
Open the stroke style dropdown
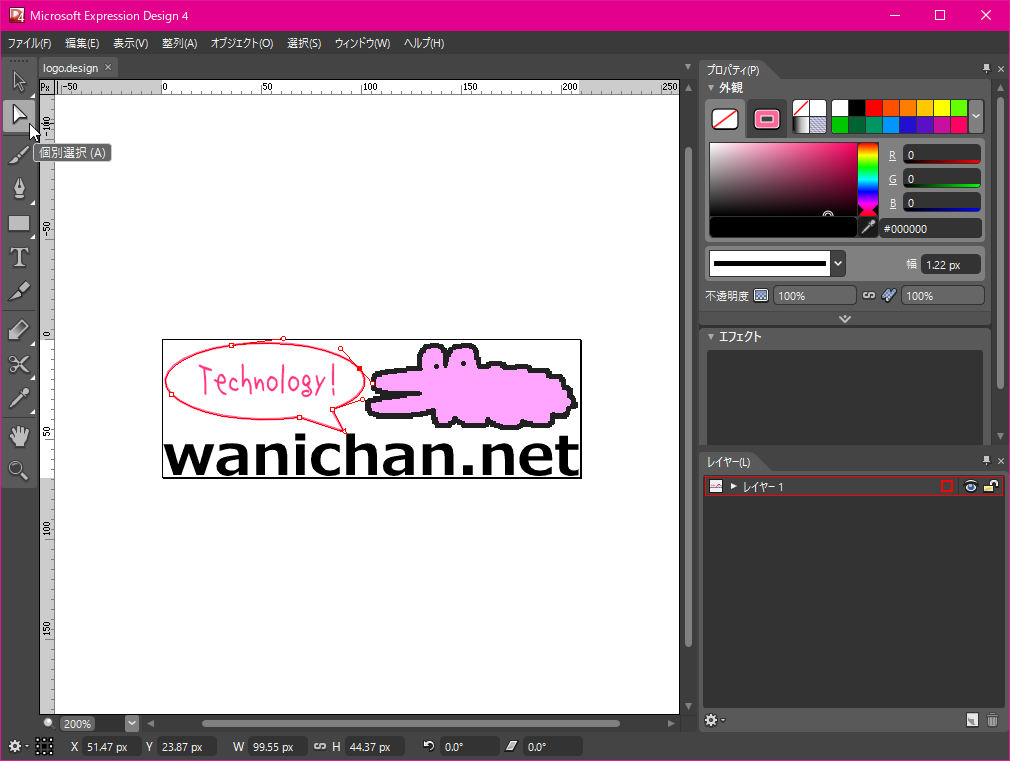pyautogui.click(x=837, y=263)
